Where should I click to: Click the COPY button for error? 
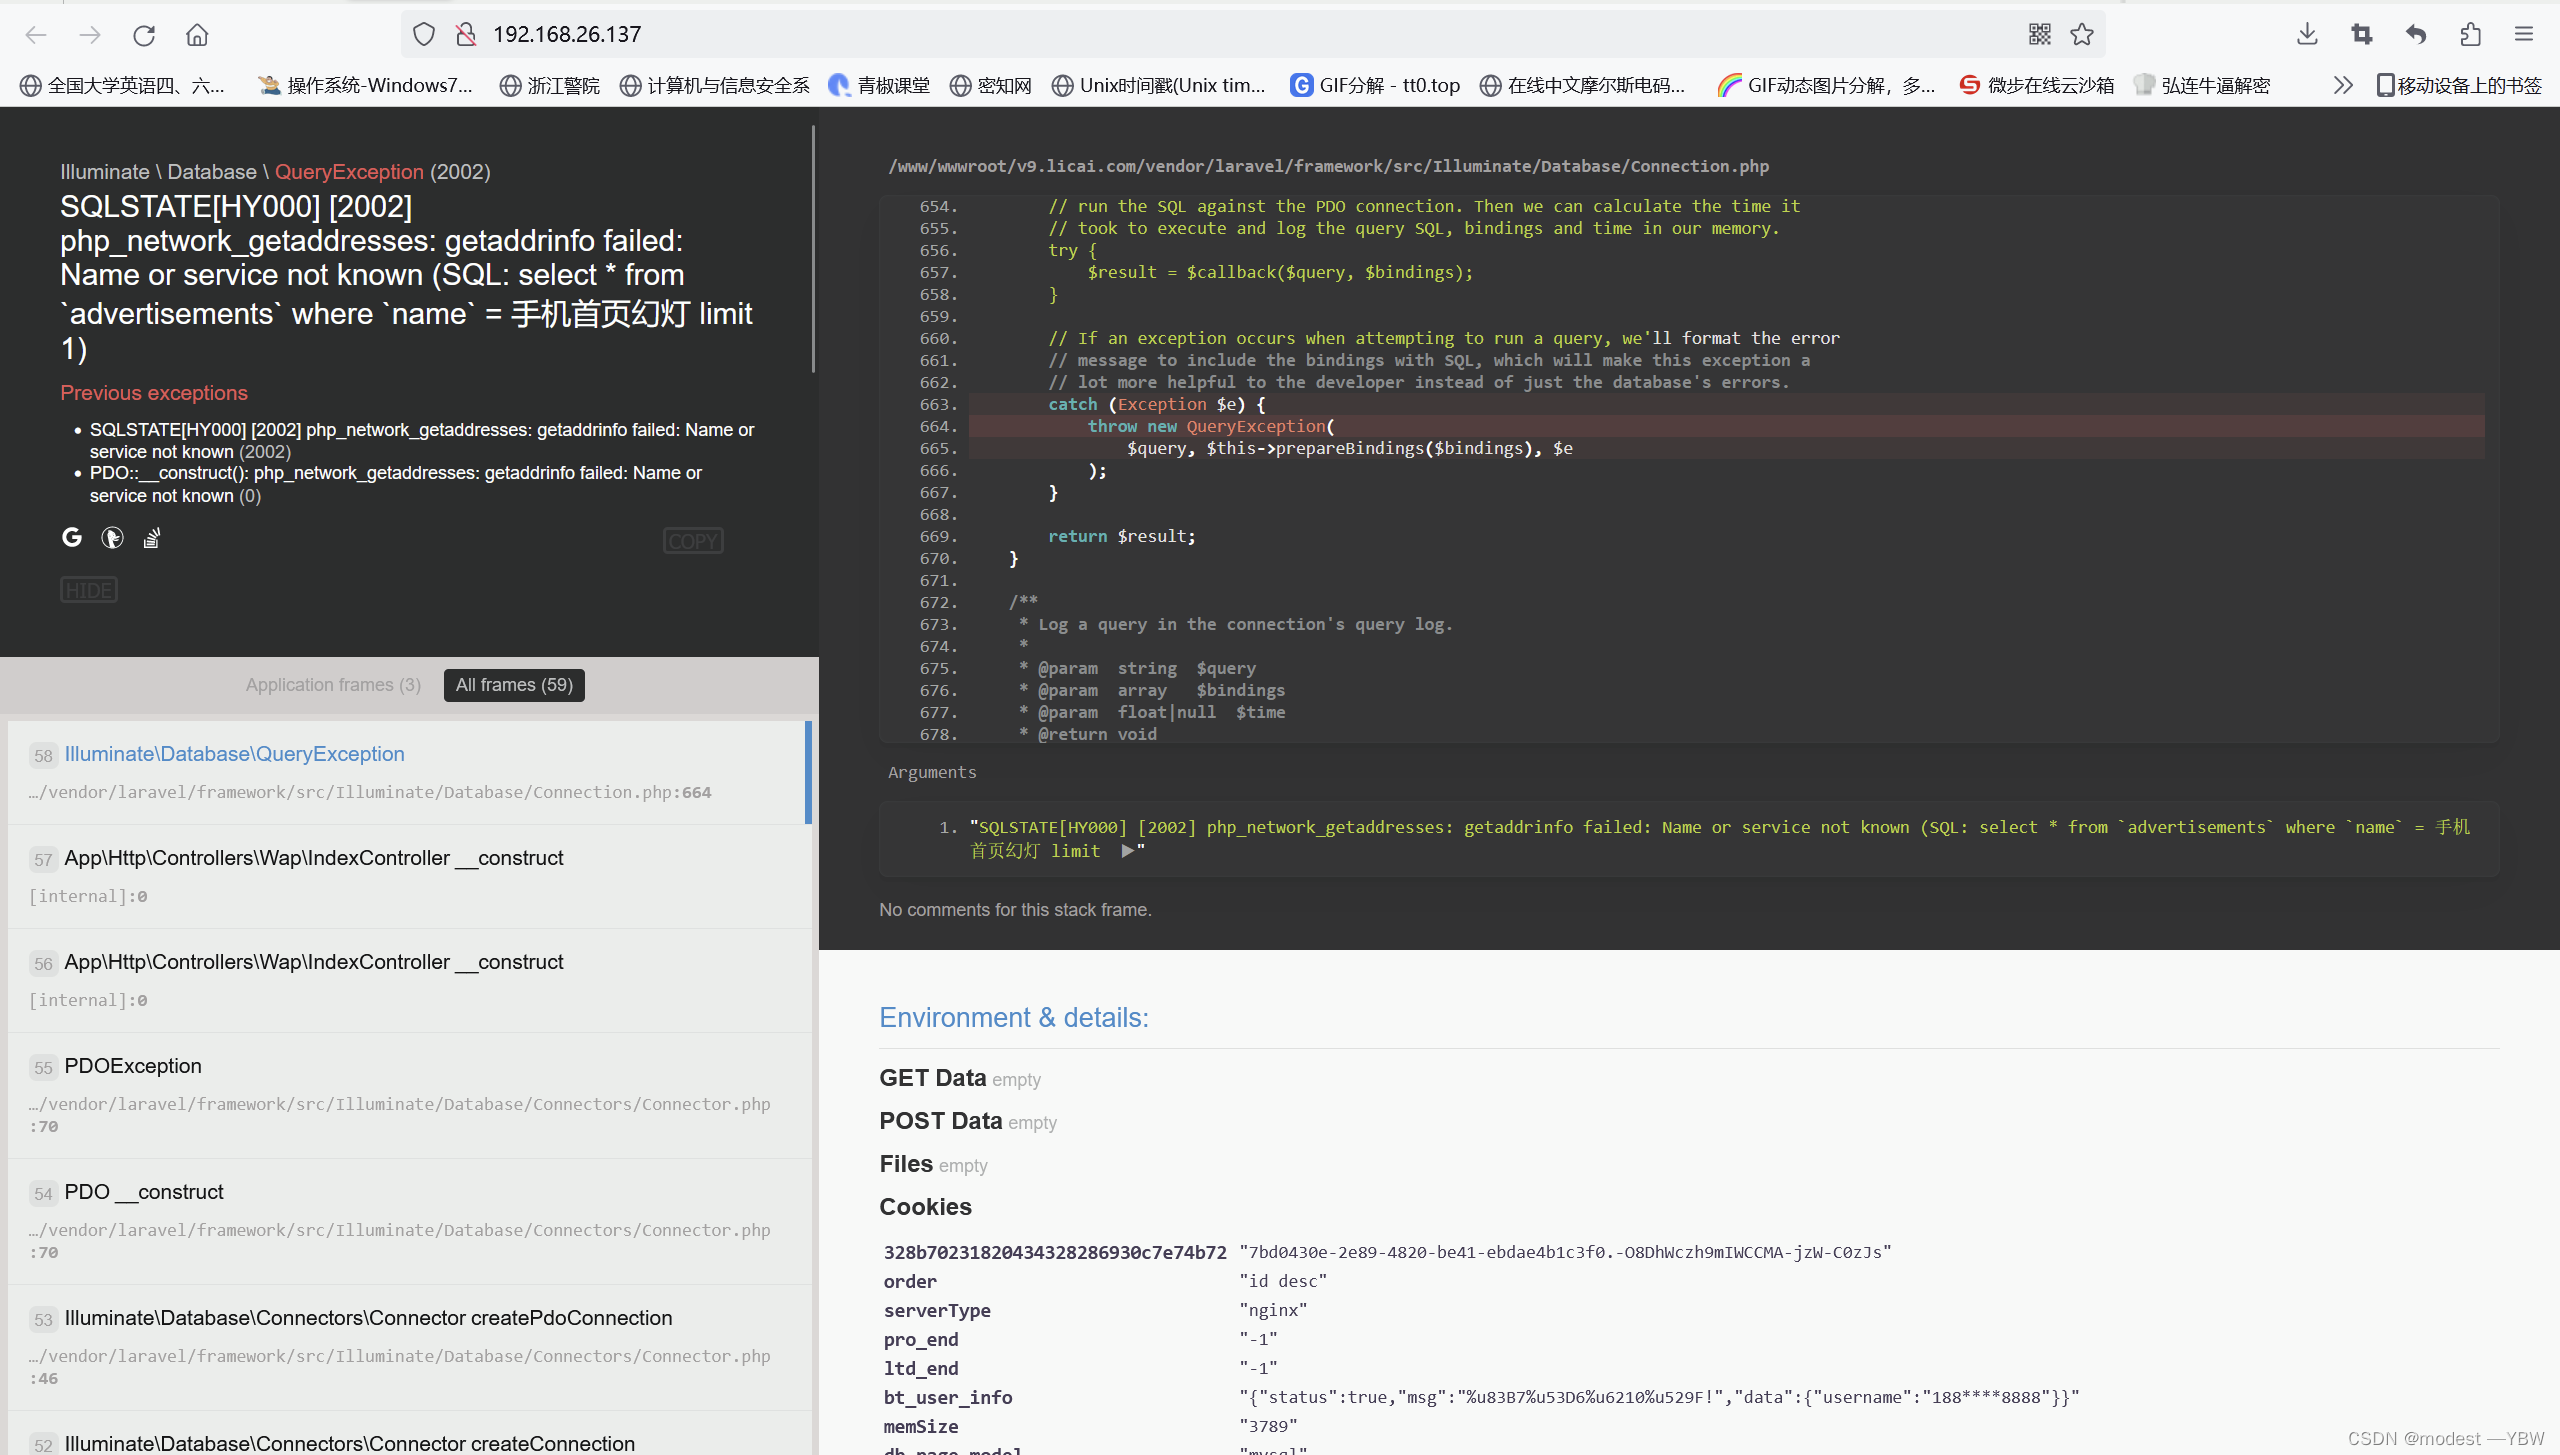tap(693, 541)
